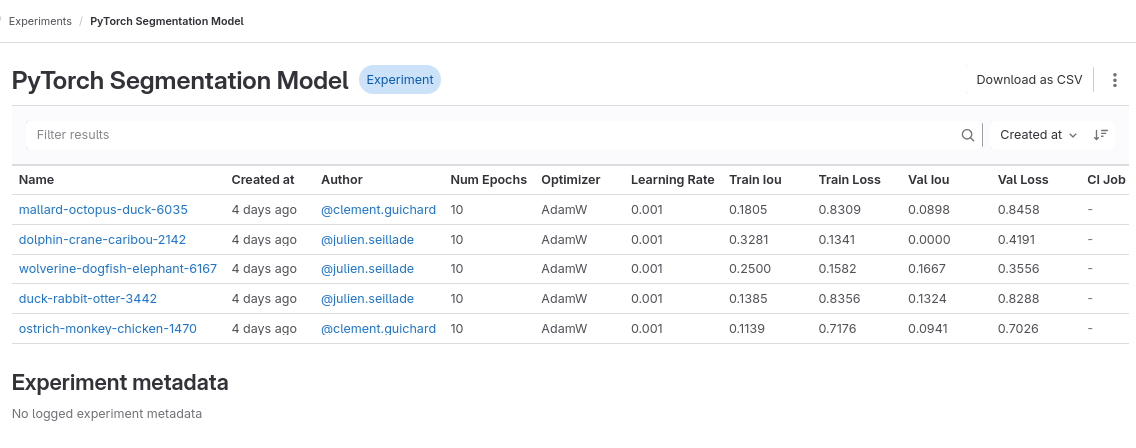Go to Experiments breadcrumb
Viewport: 1136px width, 448px height.
[x=40, y=21]
